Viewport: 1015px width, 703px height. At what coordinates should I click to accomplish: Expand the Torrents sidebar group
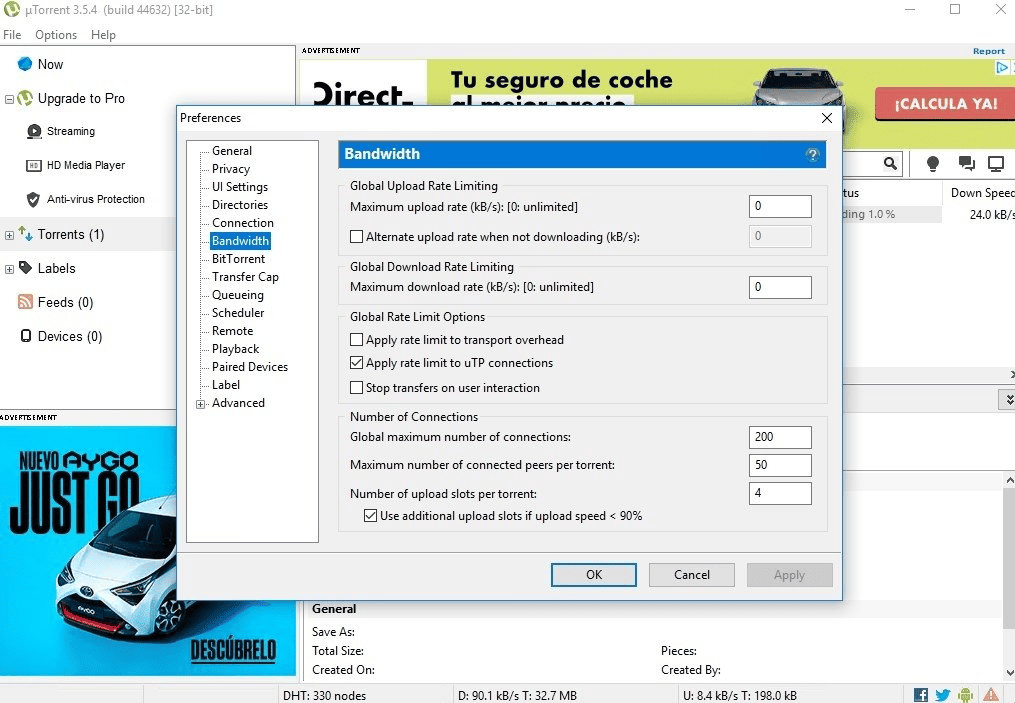(x=9, y=235)
